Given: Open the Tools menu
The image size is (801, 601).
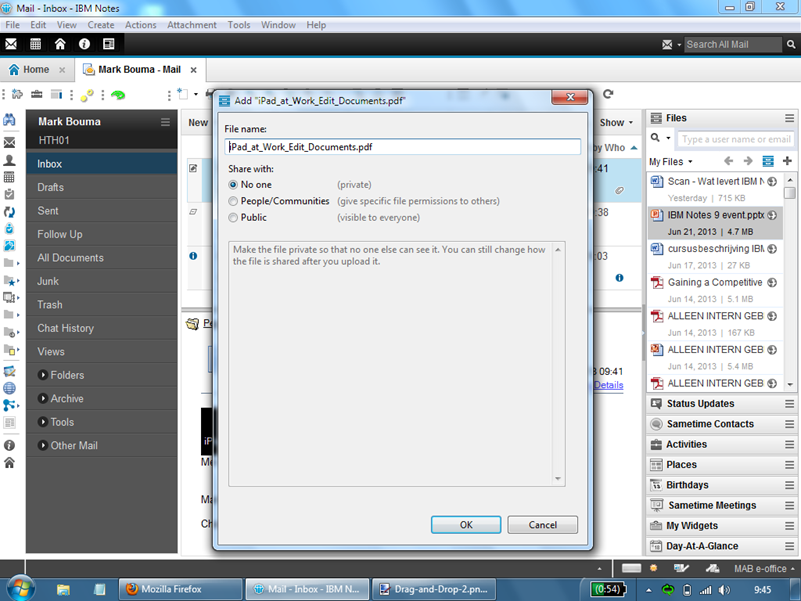Looking at the screenshot, I should tap(239, 25).
